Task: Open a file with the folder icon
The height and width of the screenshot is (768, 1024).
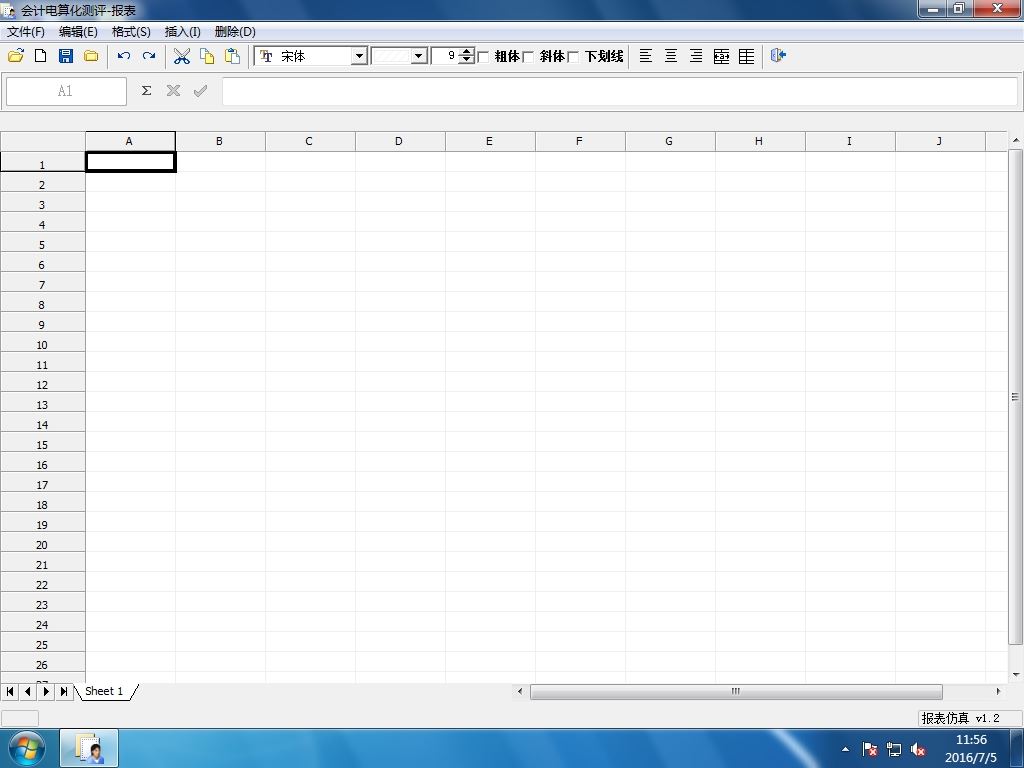Action: tap(16, 56)
